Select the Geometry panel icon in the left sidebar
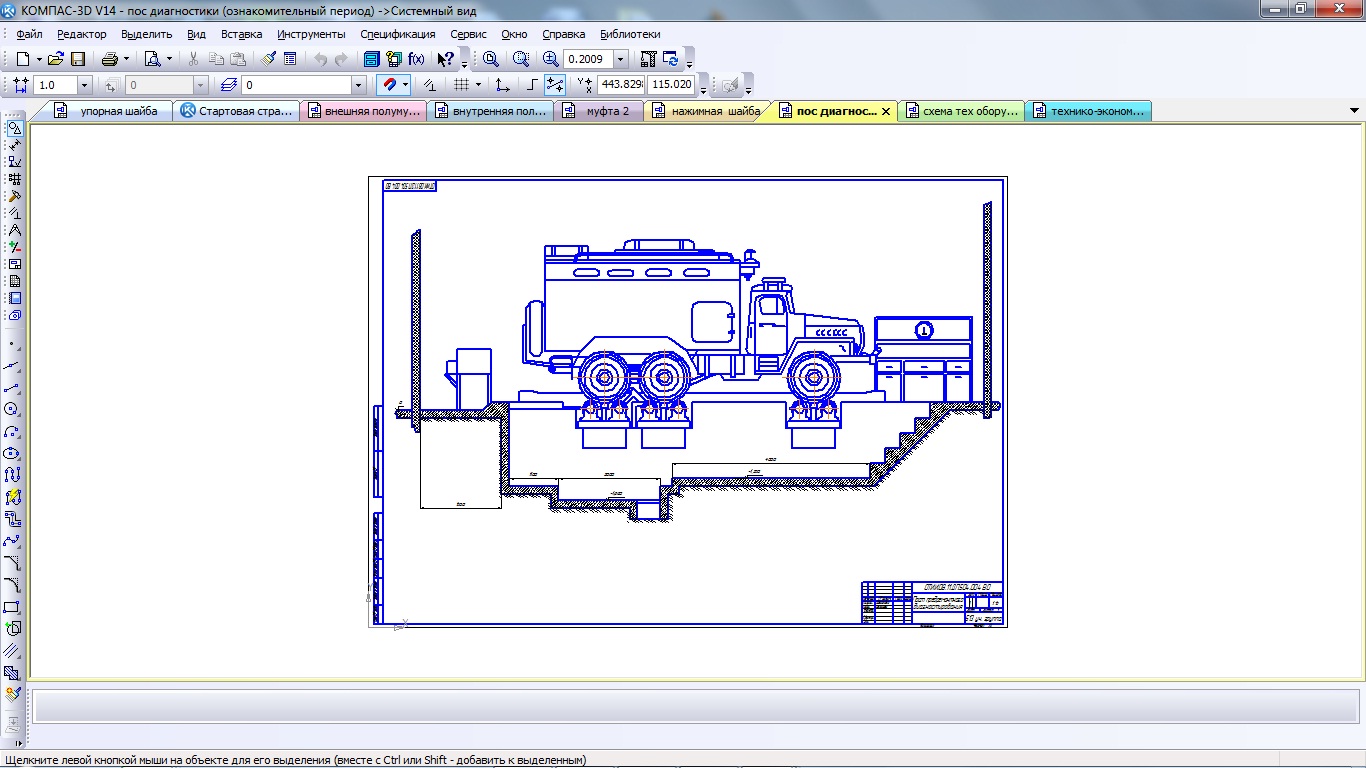The height and width of the screenshot is (768, 1366). (14, 128)
